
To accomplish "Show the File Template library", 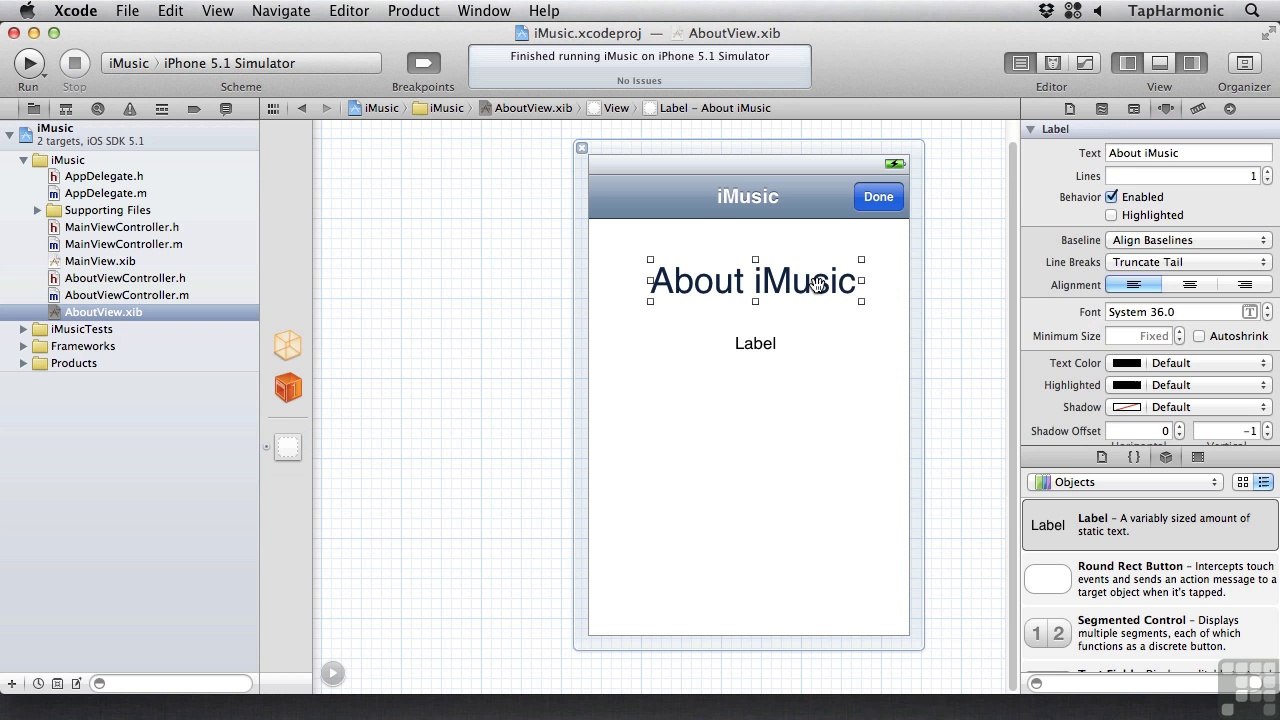I will tap(1102, 457).
